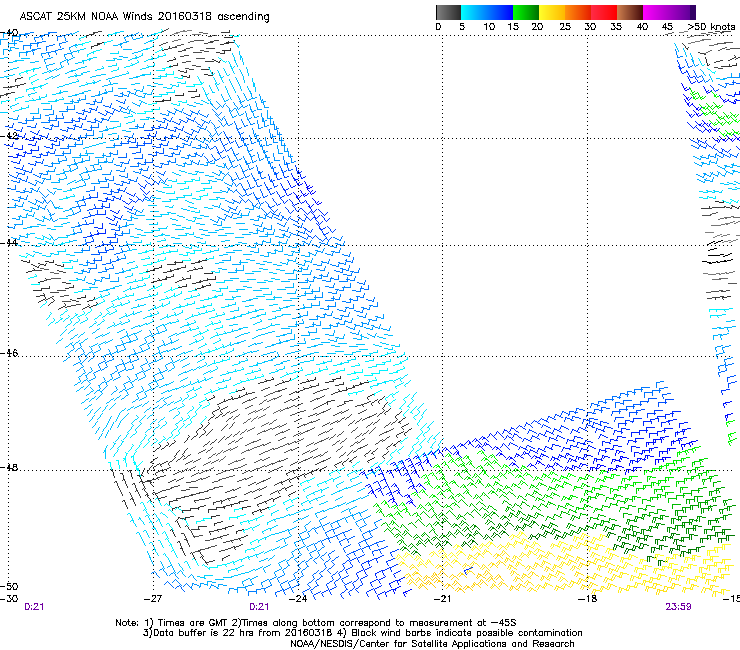The width and height of the screenshot is (740, 650).
Task: Click the latitude label '-46'
Action: [9, 353]
